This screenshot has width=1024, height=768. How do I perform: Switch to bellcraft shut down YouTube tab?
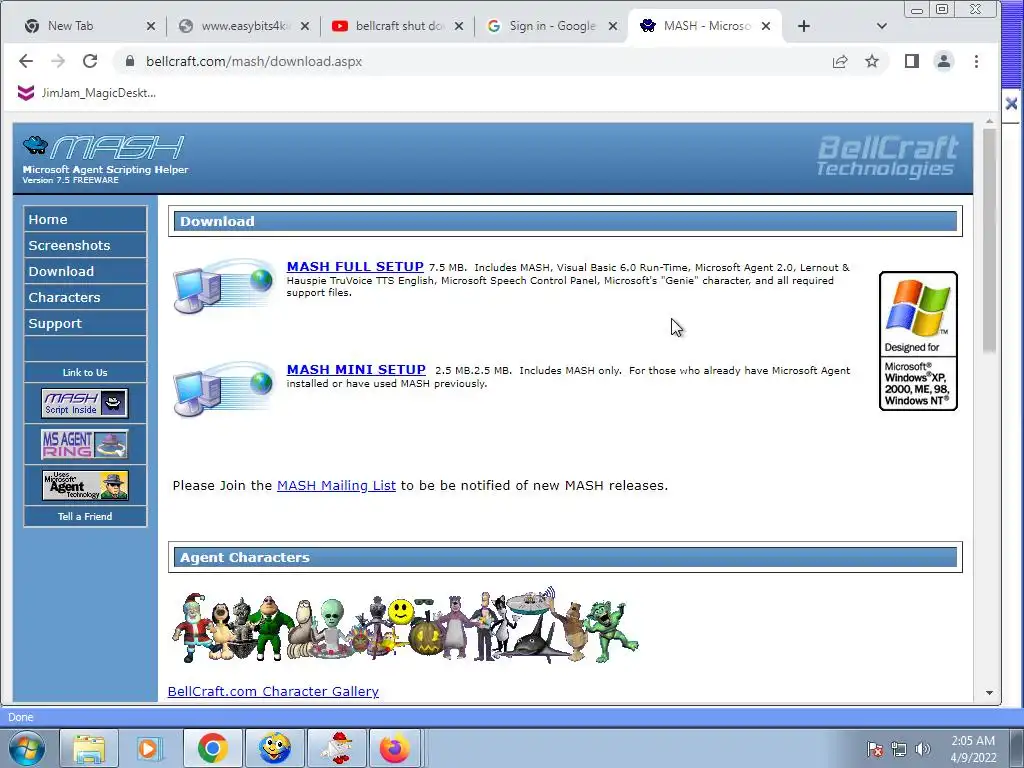coord(400,26)
